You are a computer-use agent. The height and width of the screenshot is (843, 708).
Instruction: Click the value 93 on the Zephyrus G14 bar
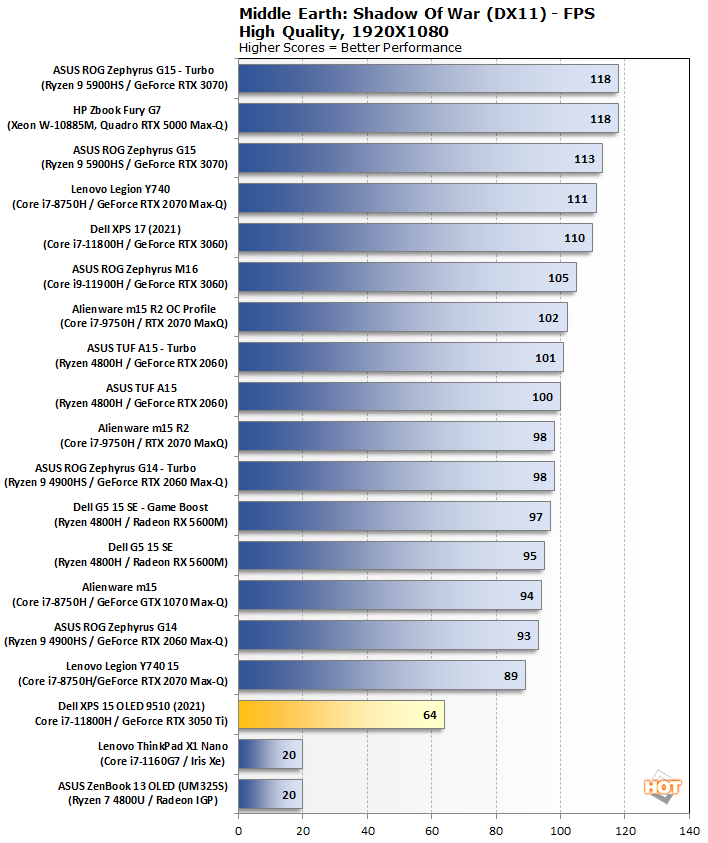pyautogui.click(x=524, y=636)
